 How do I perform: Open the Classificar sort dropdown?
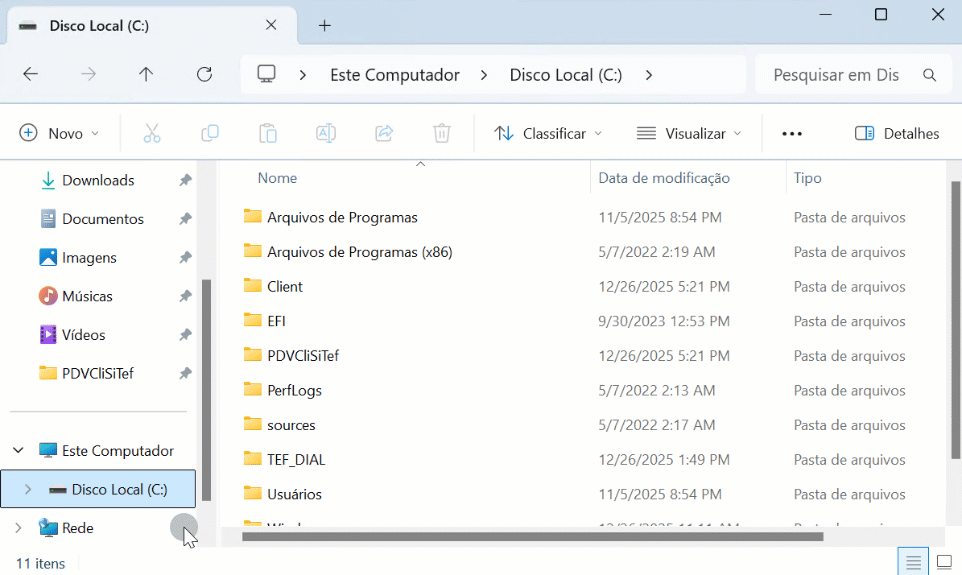pyautogui.click(x=548, y=133)
